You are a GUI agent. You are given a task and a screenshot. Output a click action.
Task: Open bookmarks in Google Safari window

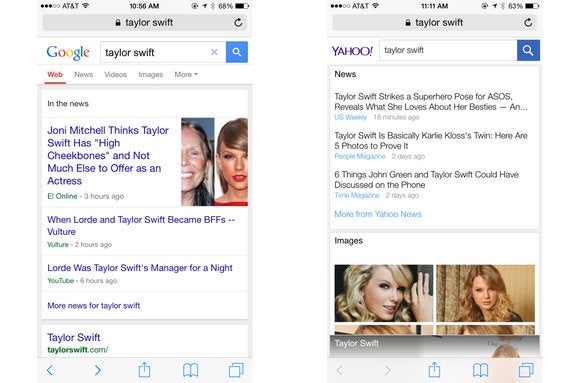tap(190, 370)
